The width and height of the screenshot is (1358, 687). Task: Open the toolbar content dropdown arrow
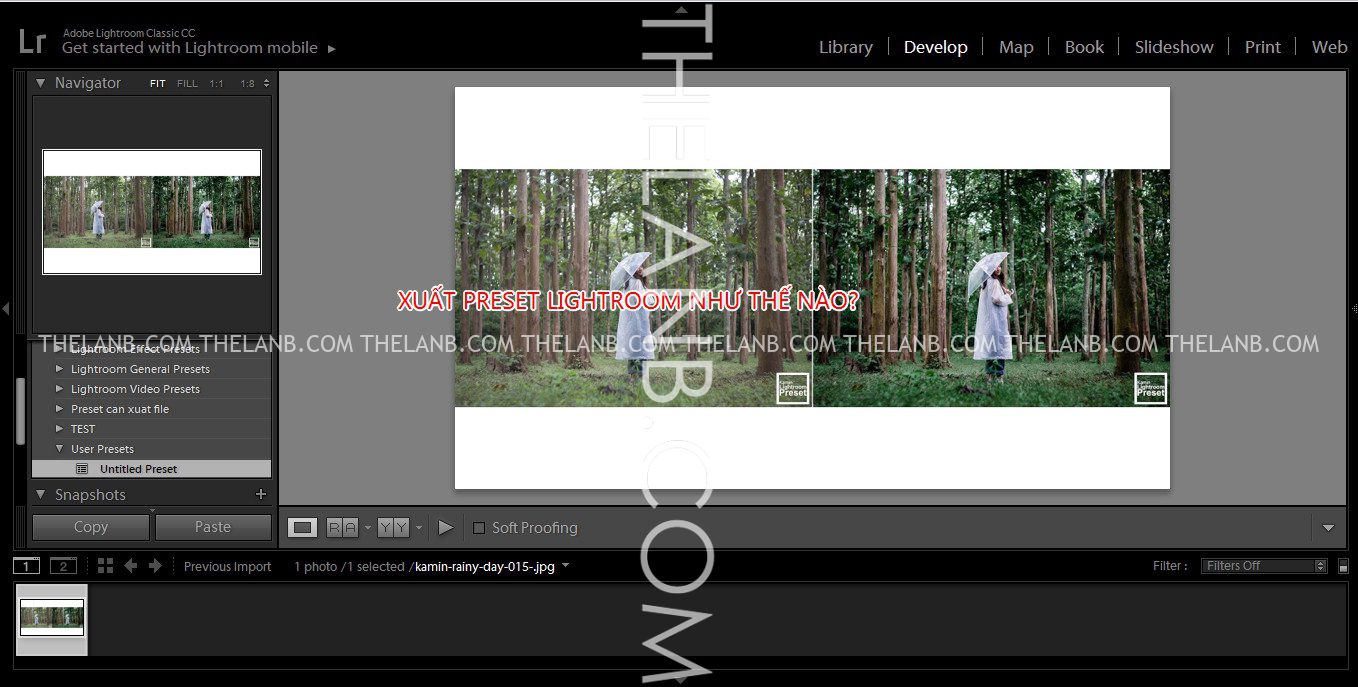[1328, 528]
